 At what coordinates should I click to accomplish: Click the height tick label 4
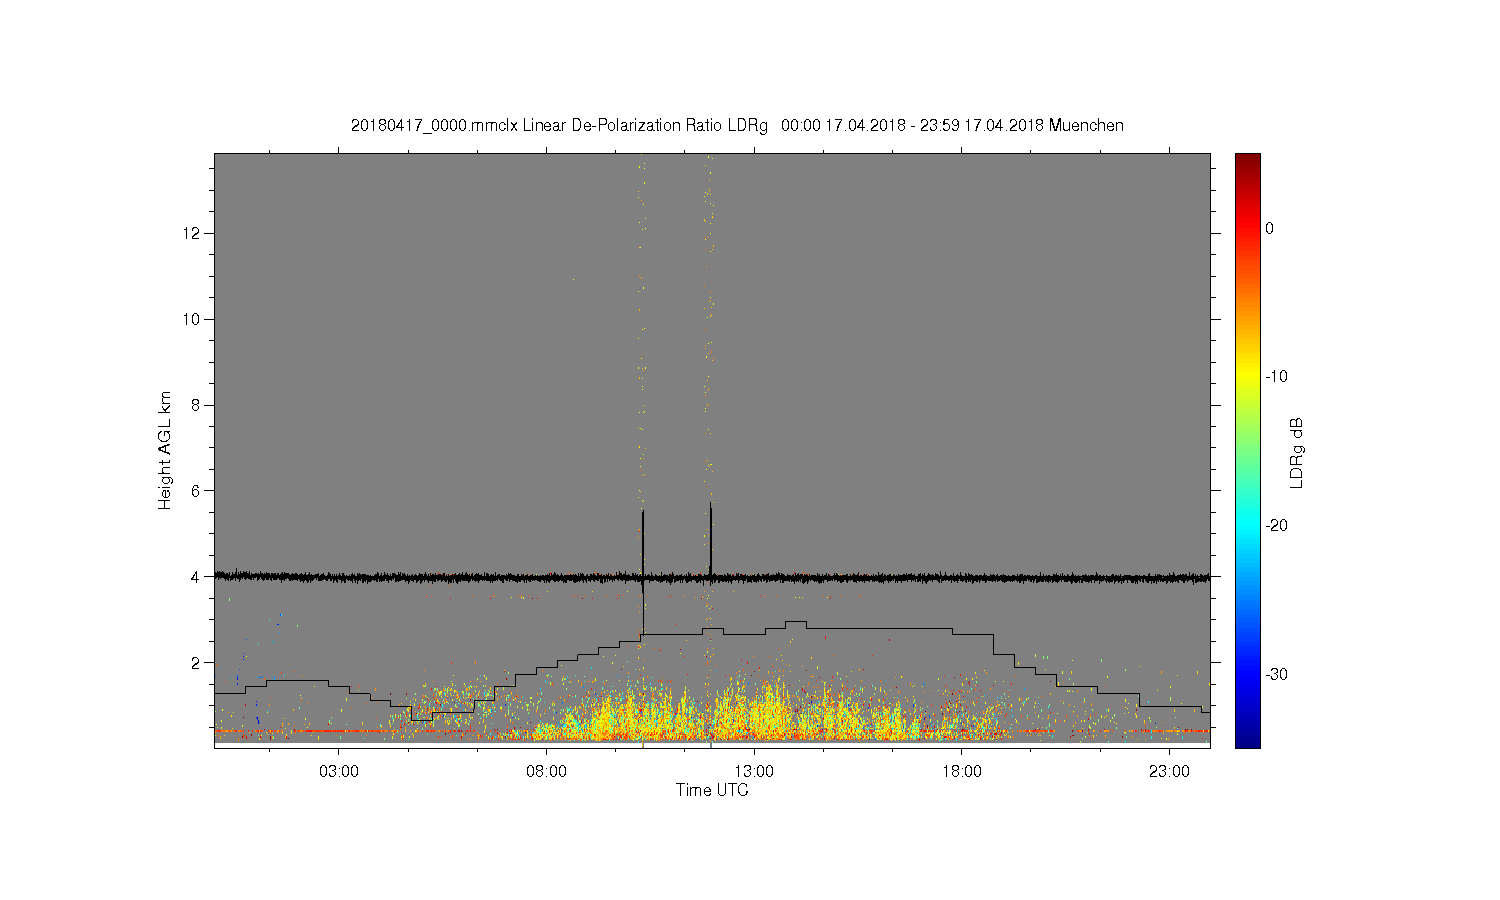(197, 576)
